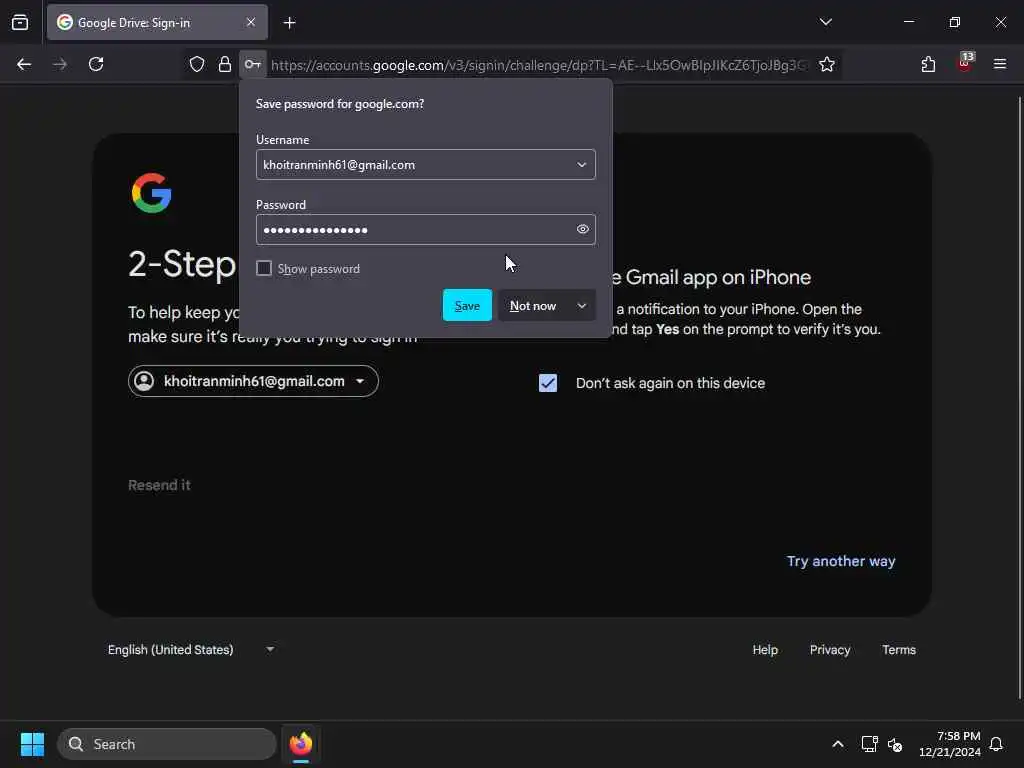Close the Google Drive Sign-in tab
1024x768 pixels.
[251, 22]
